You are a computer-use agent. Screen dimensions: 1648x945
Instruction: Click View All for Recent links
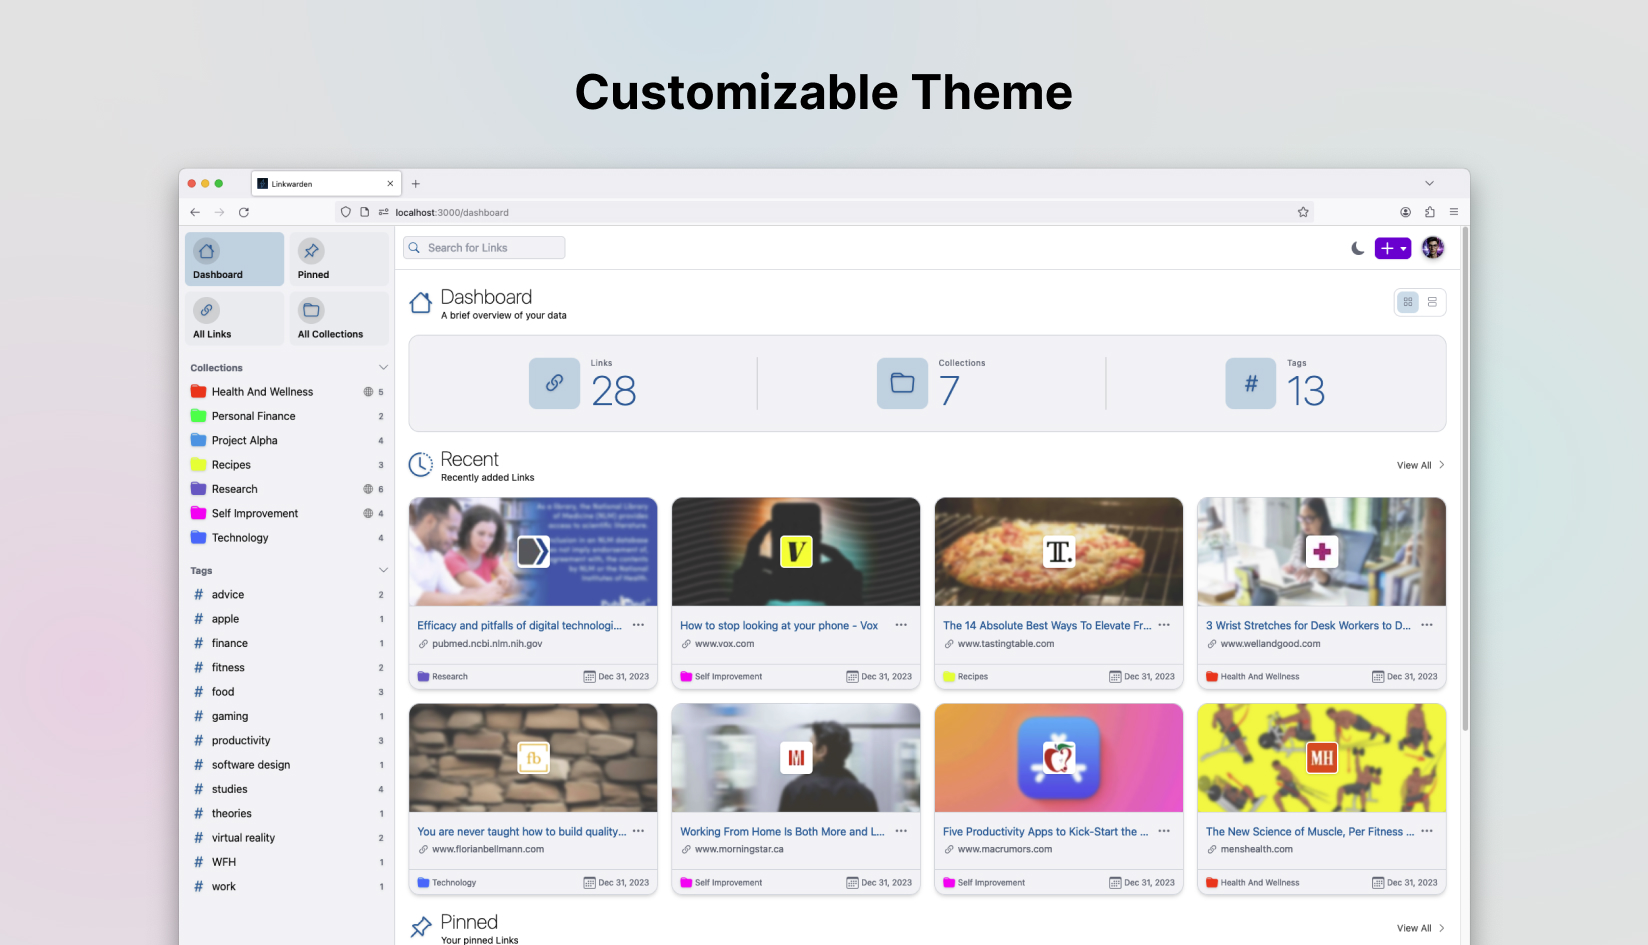tap(1420, 465)
